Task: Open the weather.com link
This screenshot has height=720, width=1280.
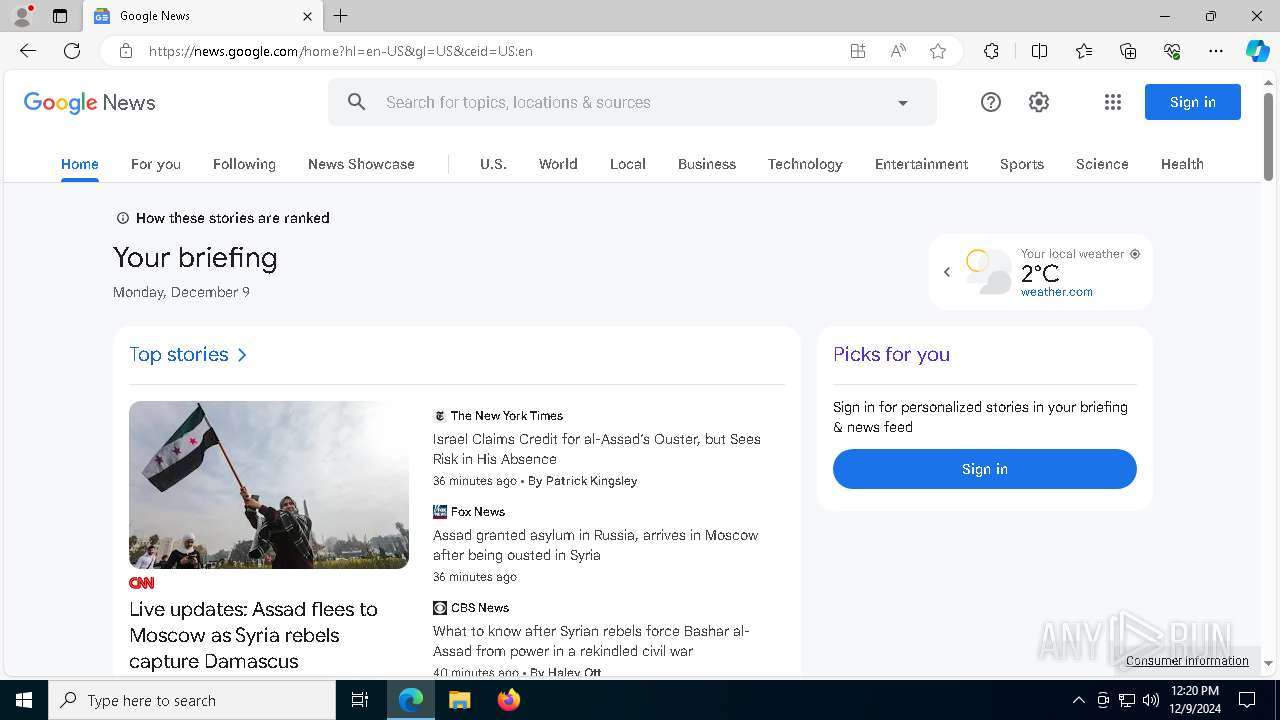Action: tap(1057, 292)
